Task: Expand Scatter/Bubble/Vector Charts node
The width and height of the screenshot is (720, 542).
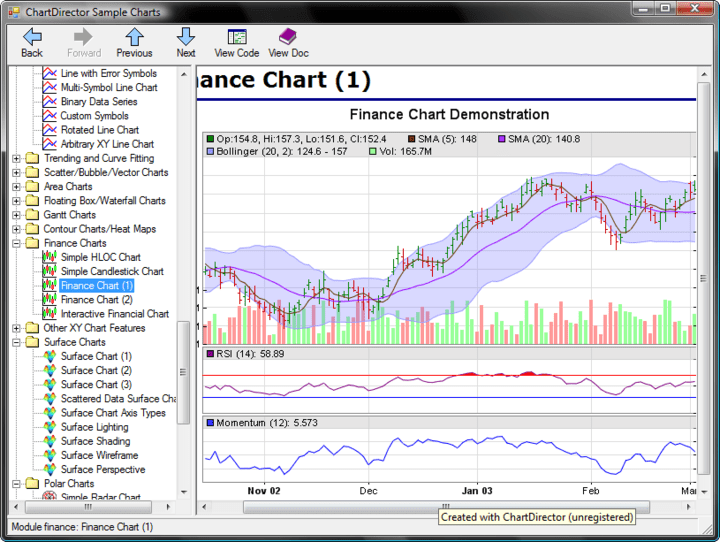Action: (17, 173)
